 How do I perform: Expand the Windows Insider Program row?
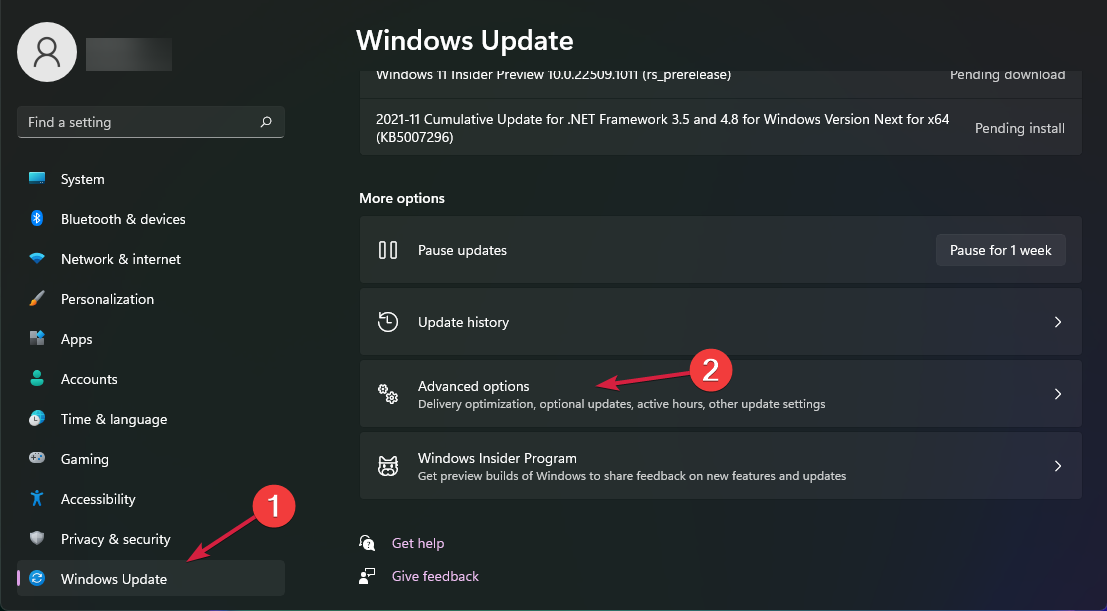click(720, 465)
